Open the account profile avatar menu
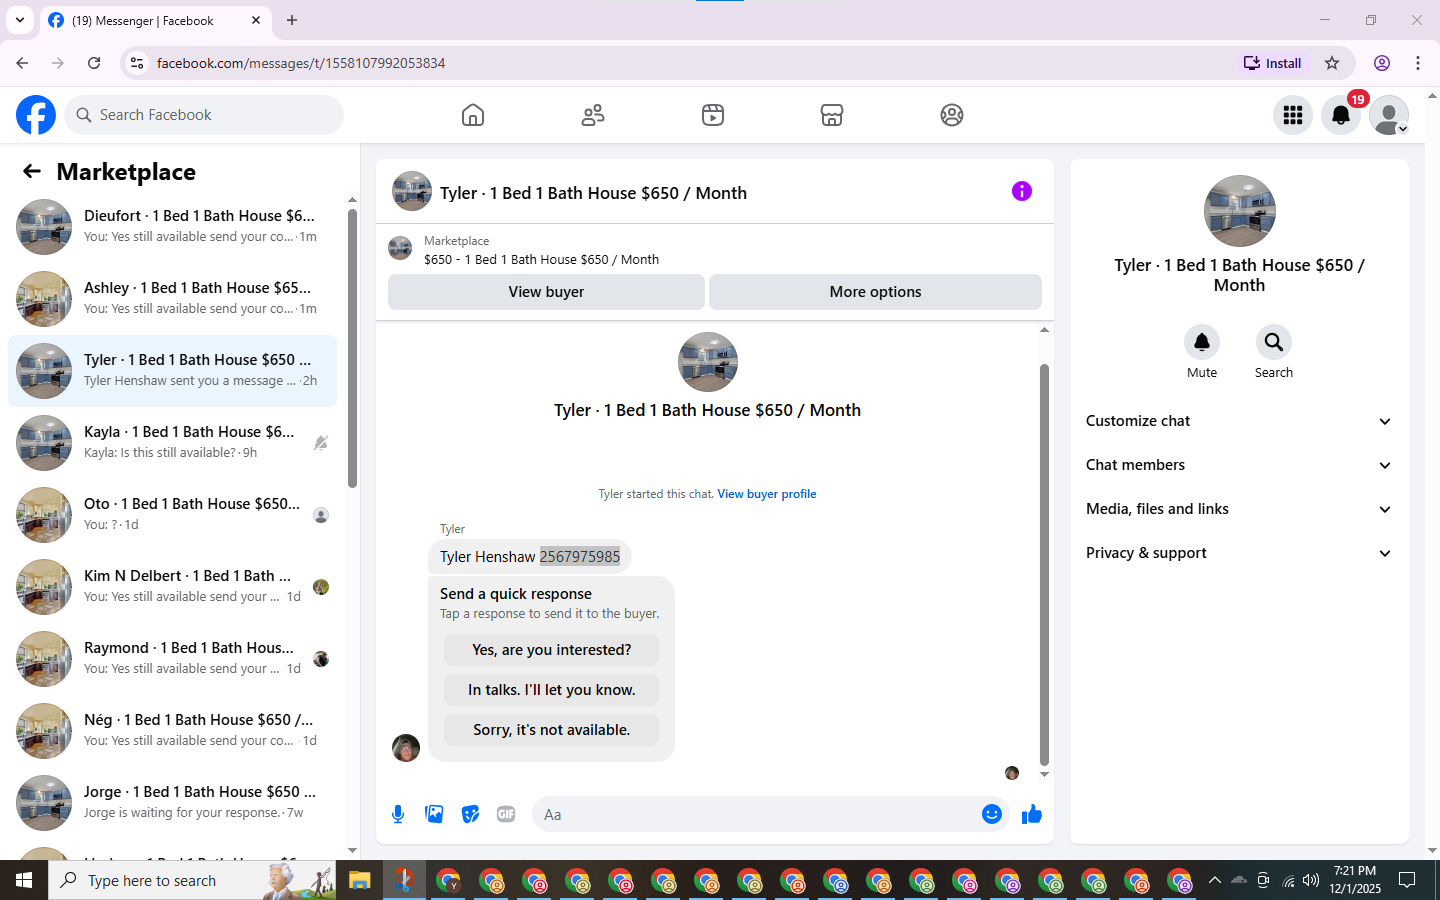This screenshot has height=900, width=1440. [1389, 115]
